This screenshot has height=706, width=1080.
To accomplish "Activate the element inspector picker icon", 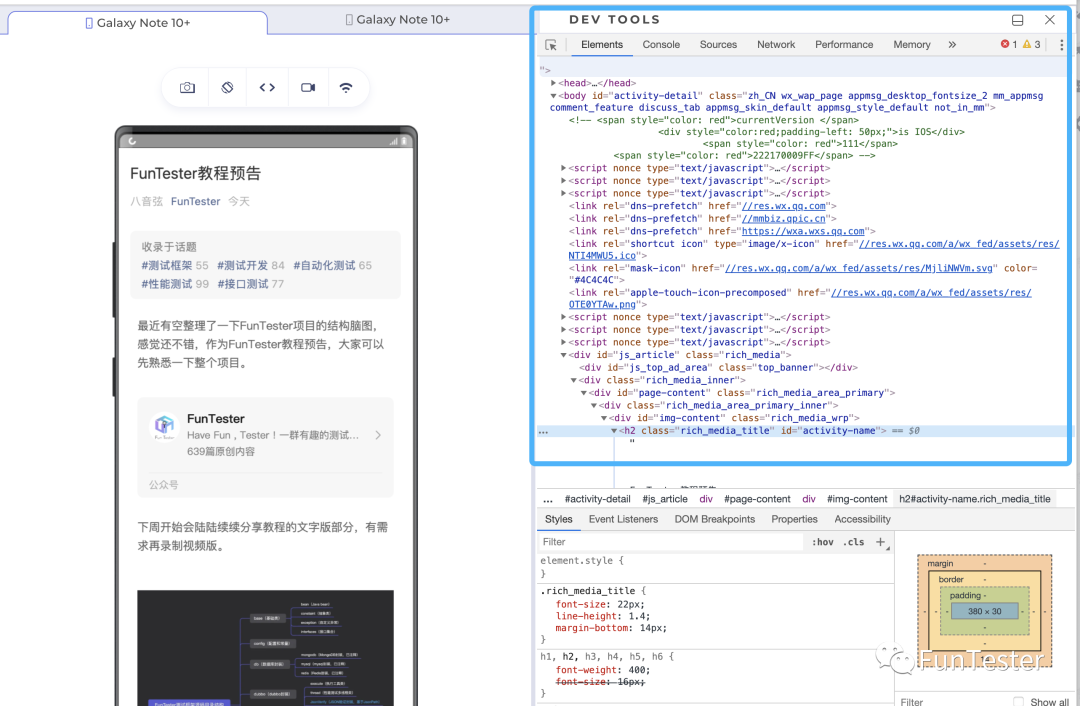I will click(551, 45).
